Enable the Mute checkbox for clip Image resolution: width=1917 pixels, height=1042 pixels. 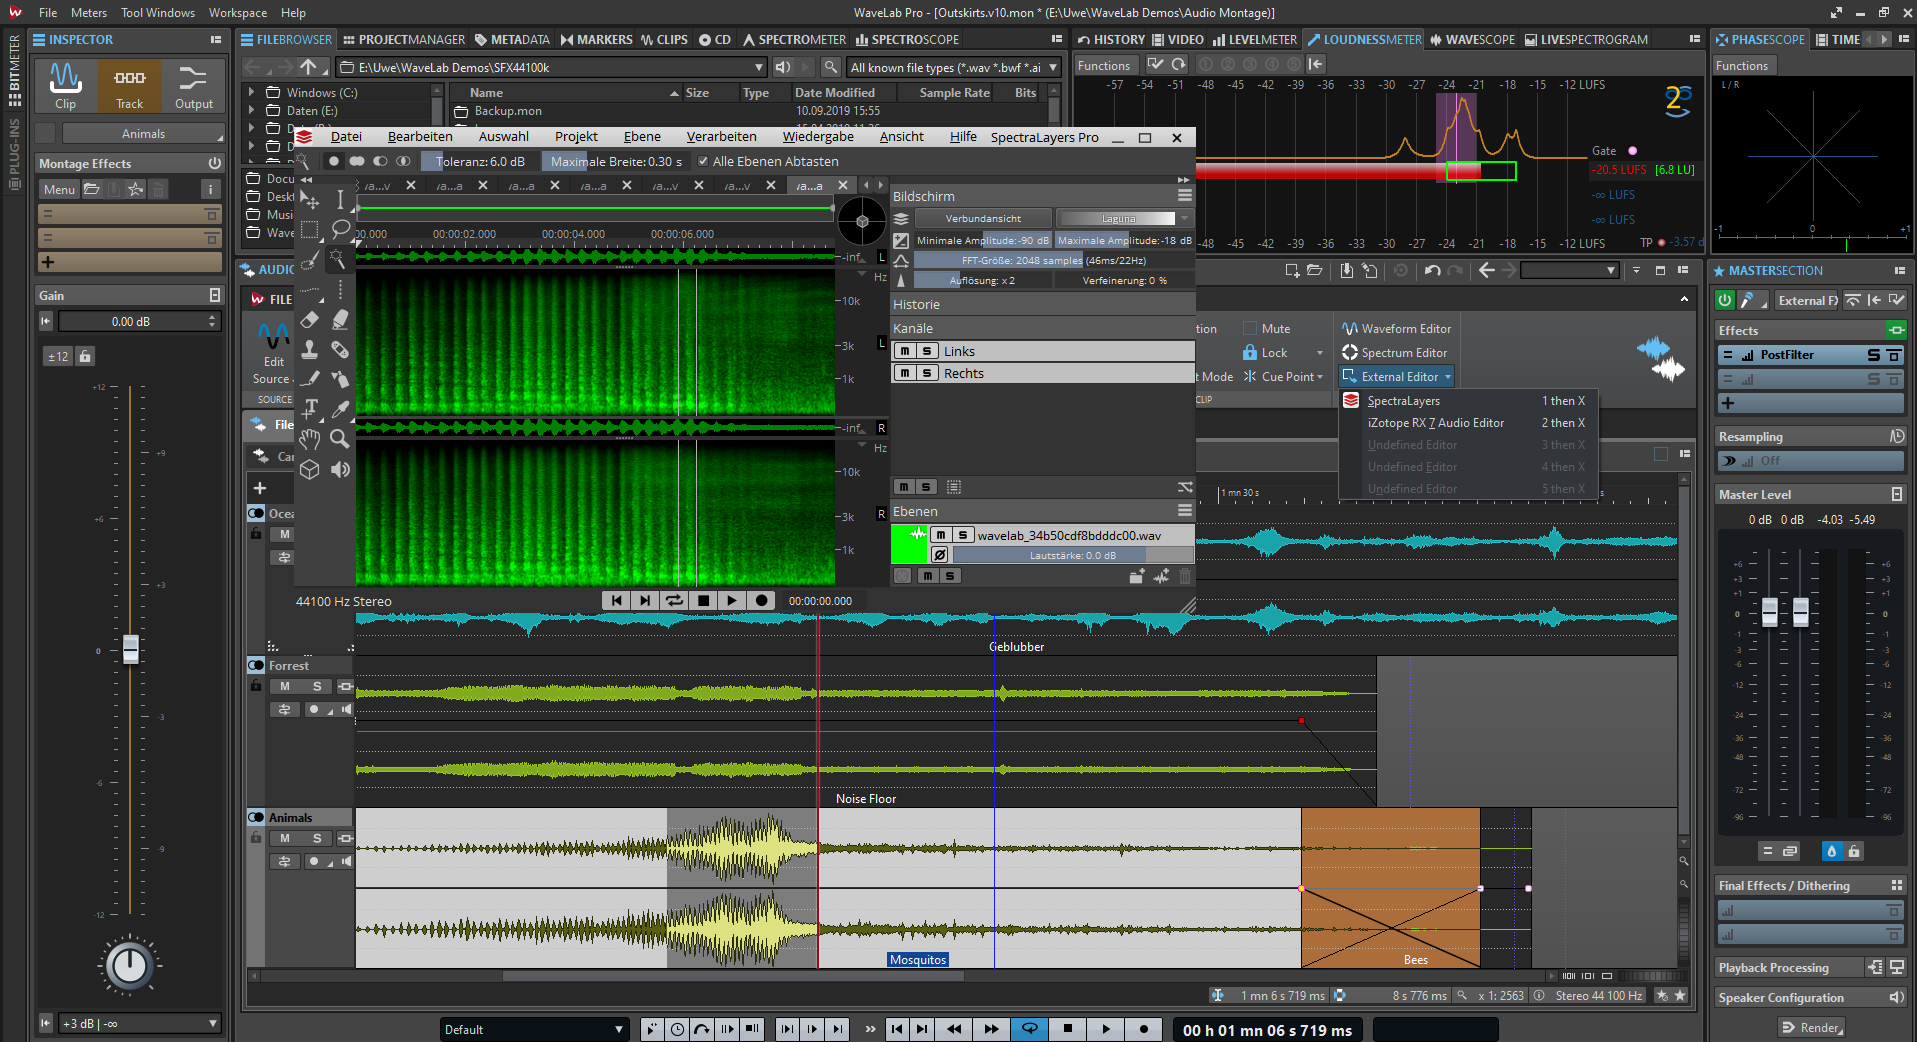1250,329
